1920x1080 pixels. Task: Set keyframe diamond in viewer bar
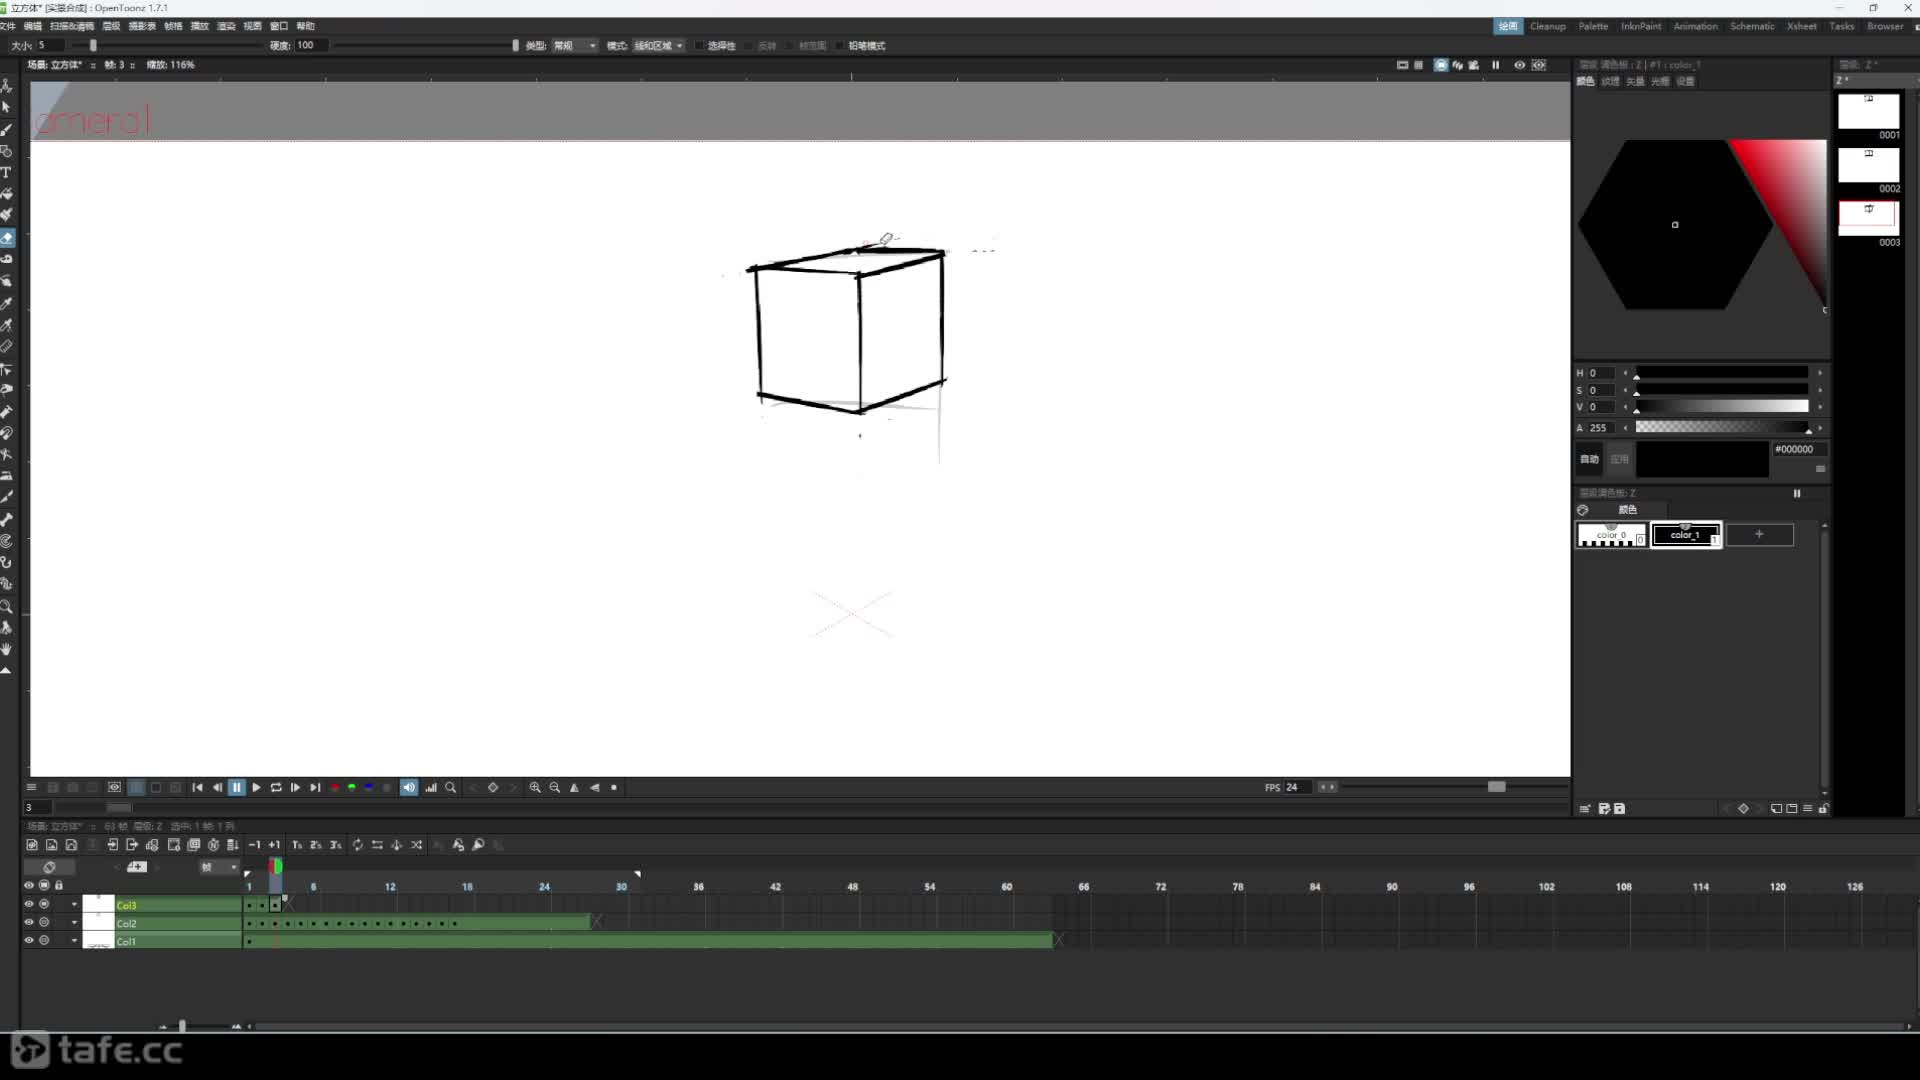click(493, 788)
